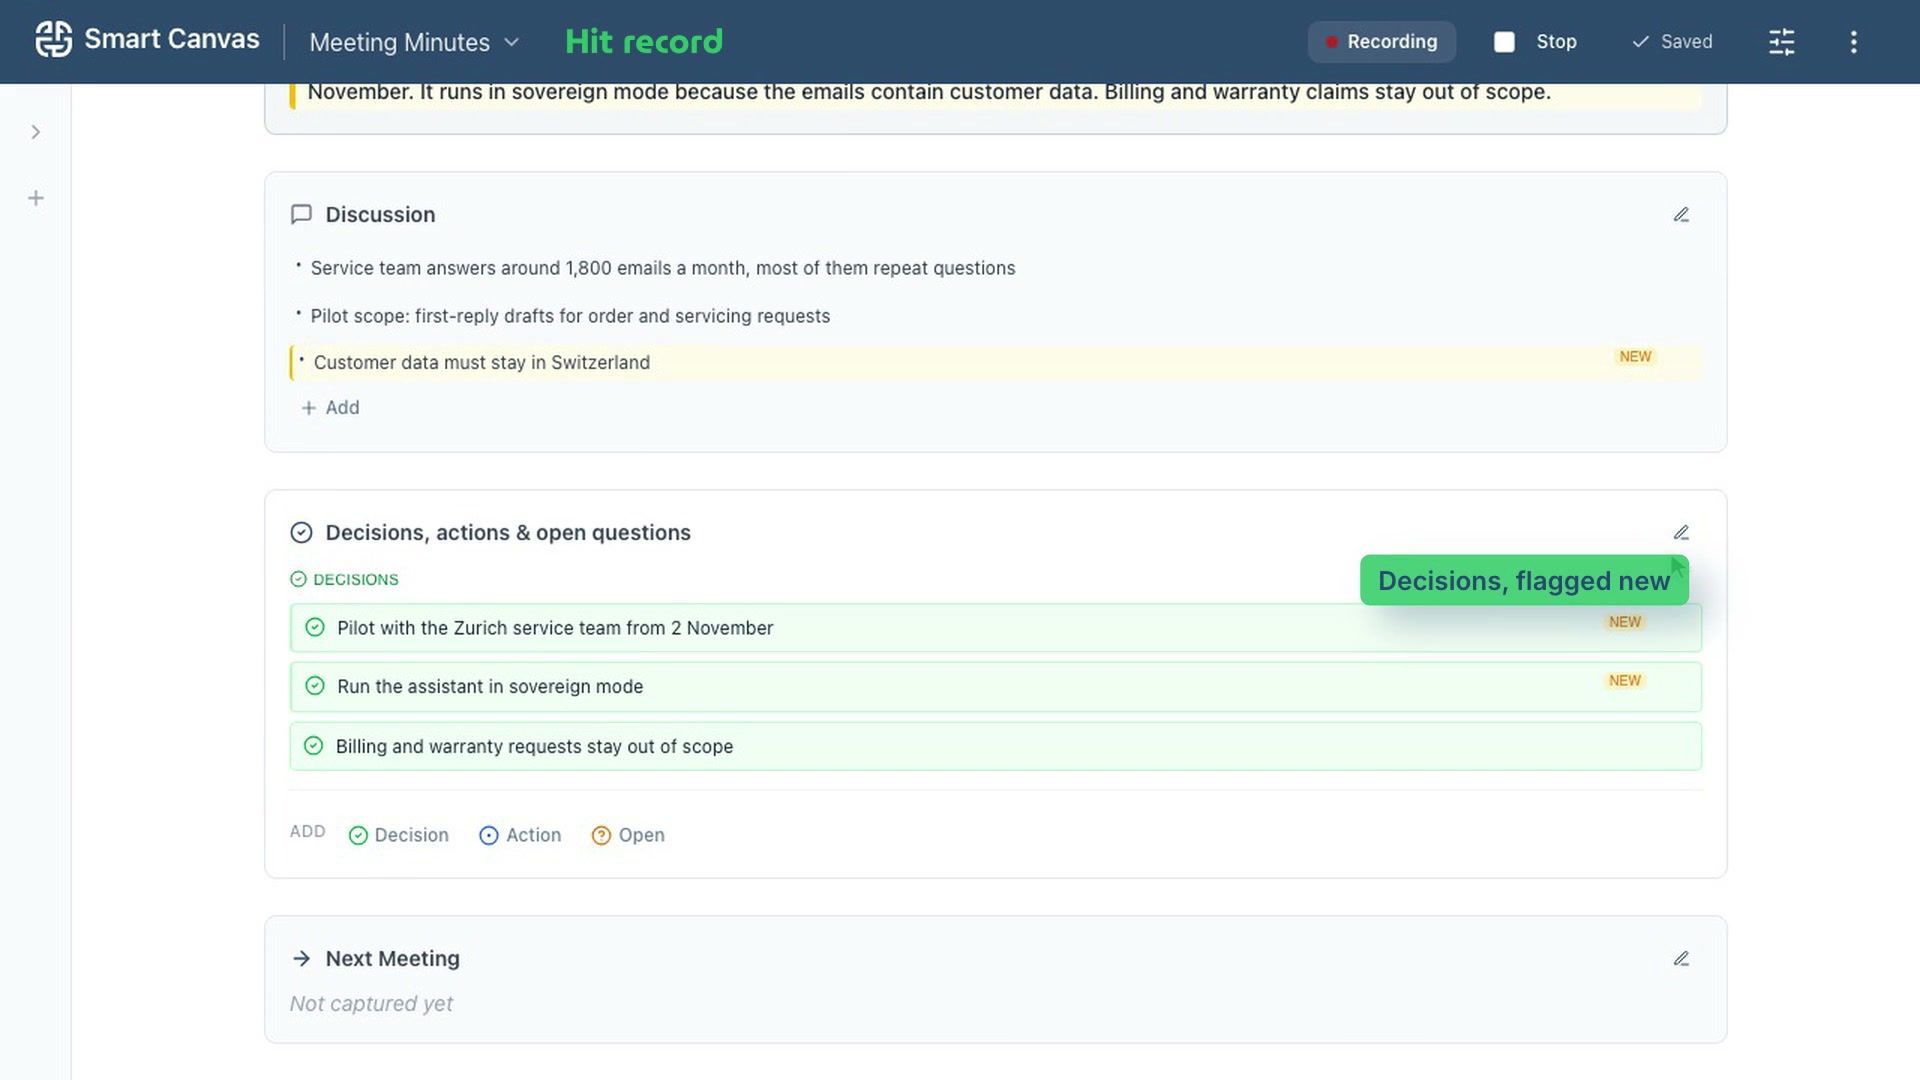
Task: Click the Recording status indicator
Action: point(1381,42)
